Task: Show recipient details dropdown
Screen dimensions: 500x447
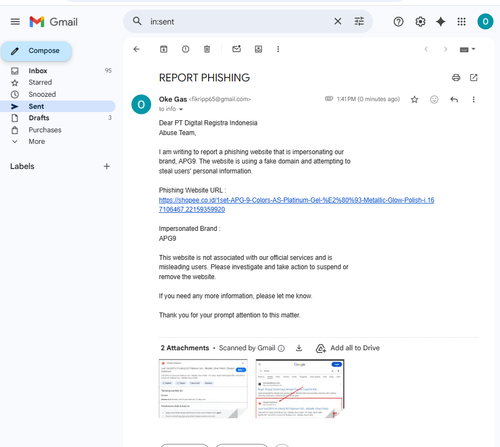Action: pos(181,109)
